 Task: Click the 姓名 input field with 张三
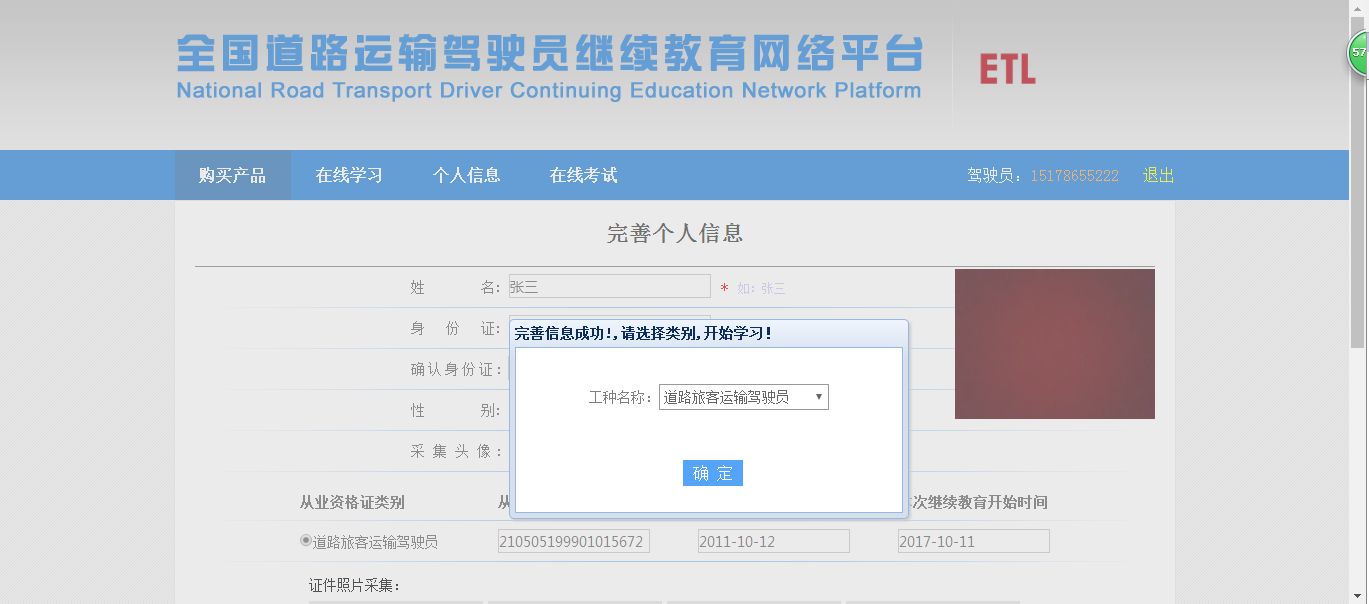tap(609, 287)
